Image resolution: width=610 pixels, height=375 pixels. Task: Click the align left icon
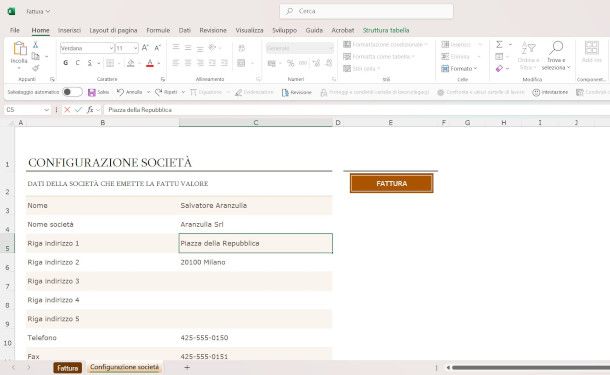pos(176,63)
